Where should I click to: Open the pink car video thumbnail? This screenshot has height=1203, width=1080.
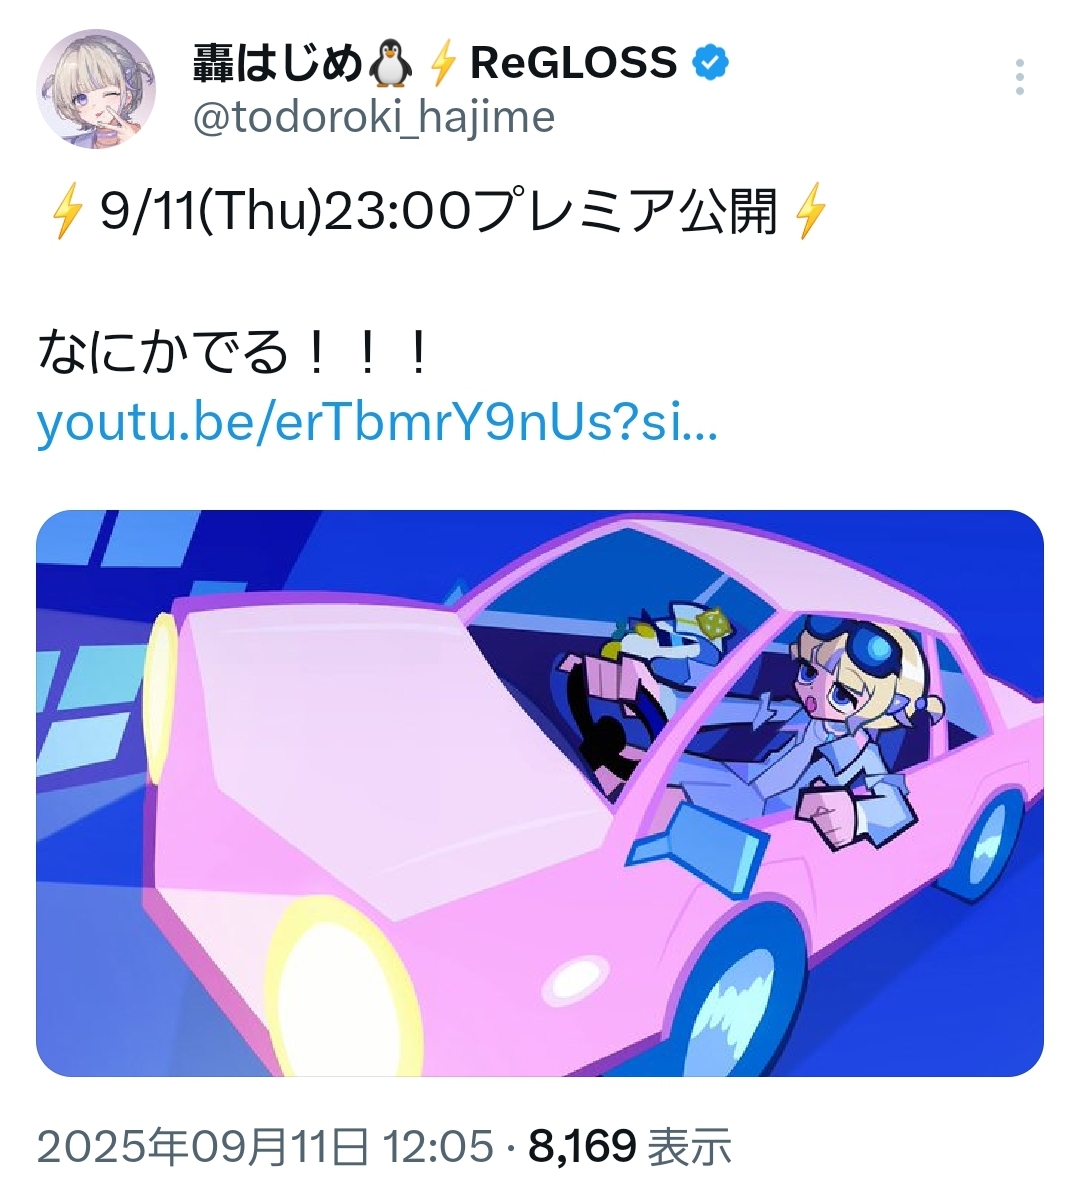click(540, 793)
